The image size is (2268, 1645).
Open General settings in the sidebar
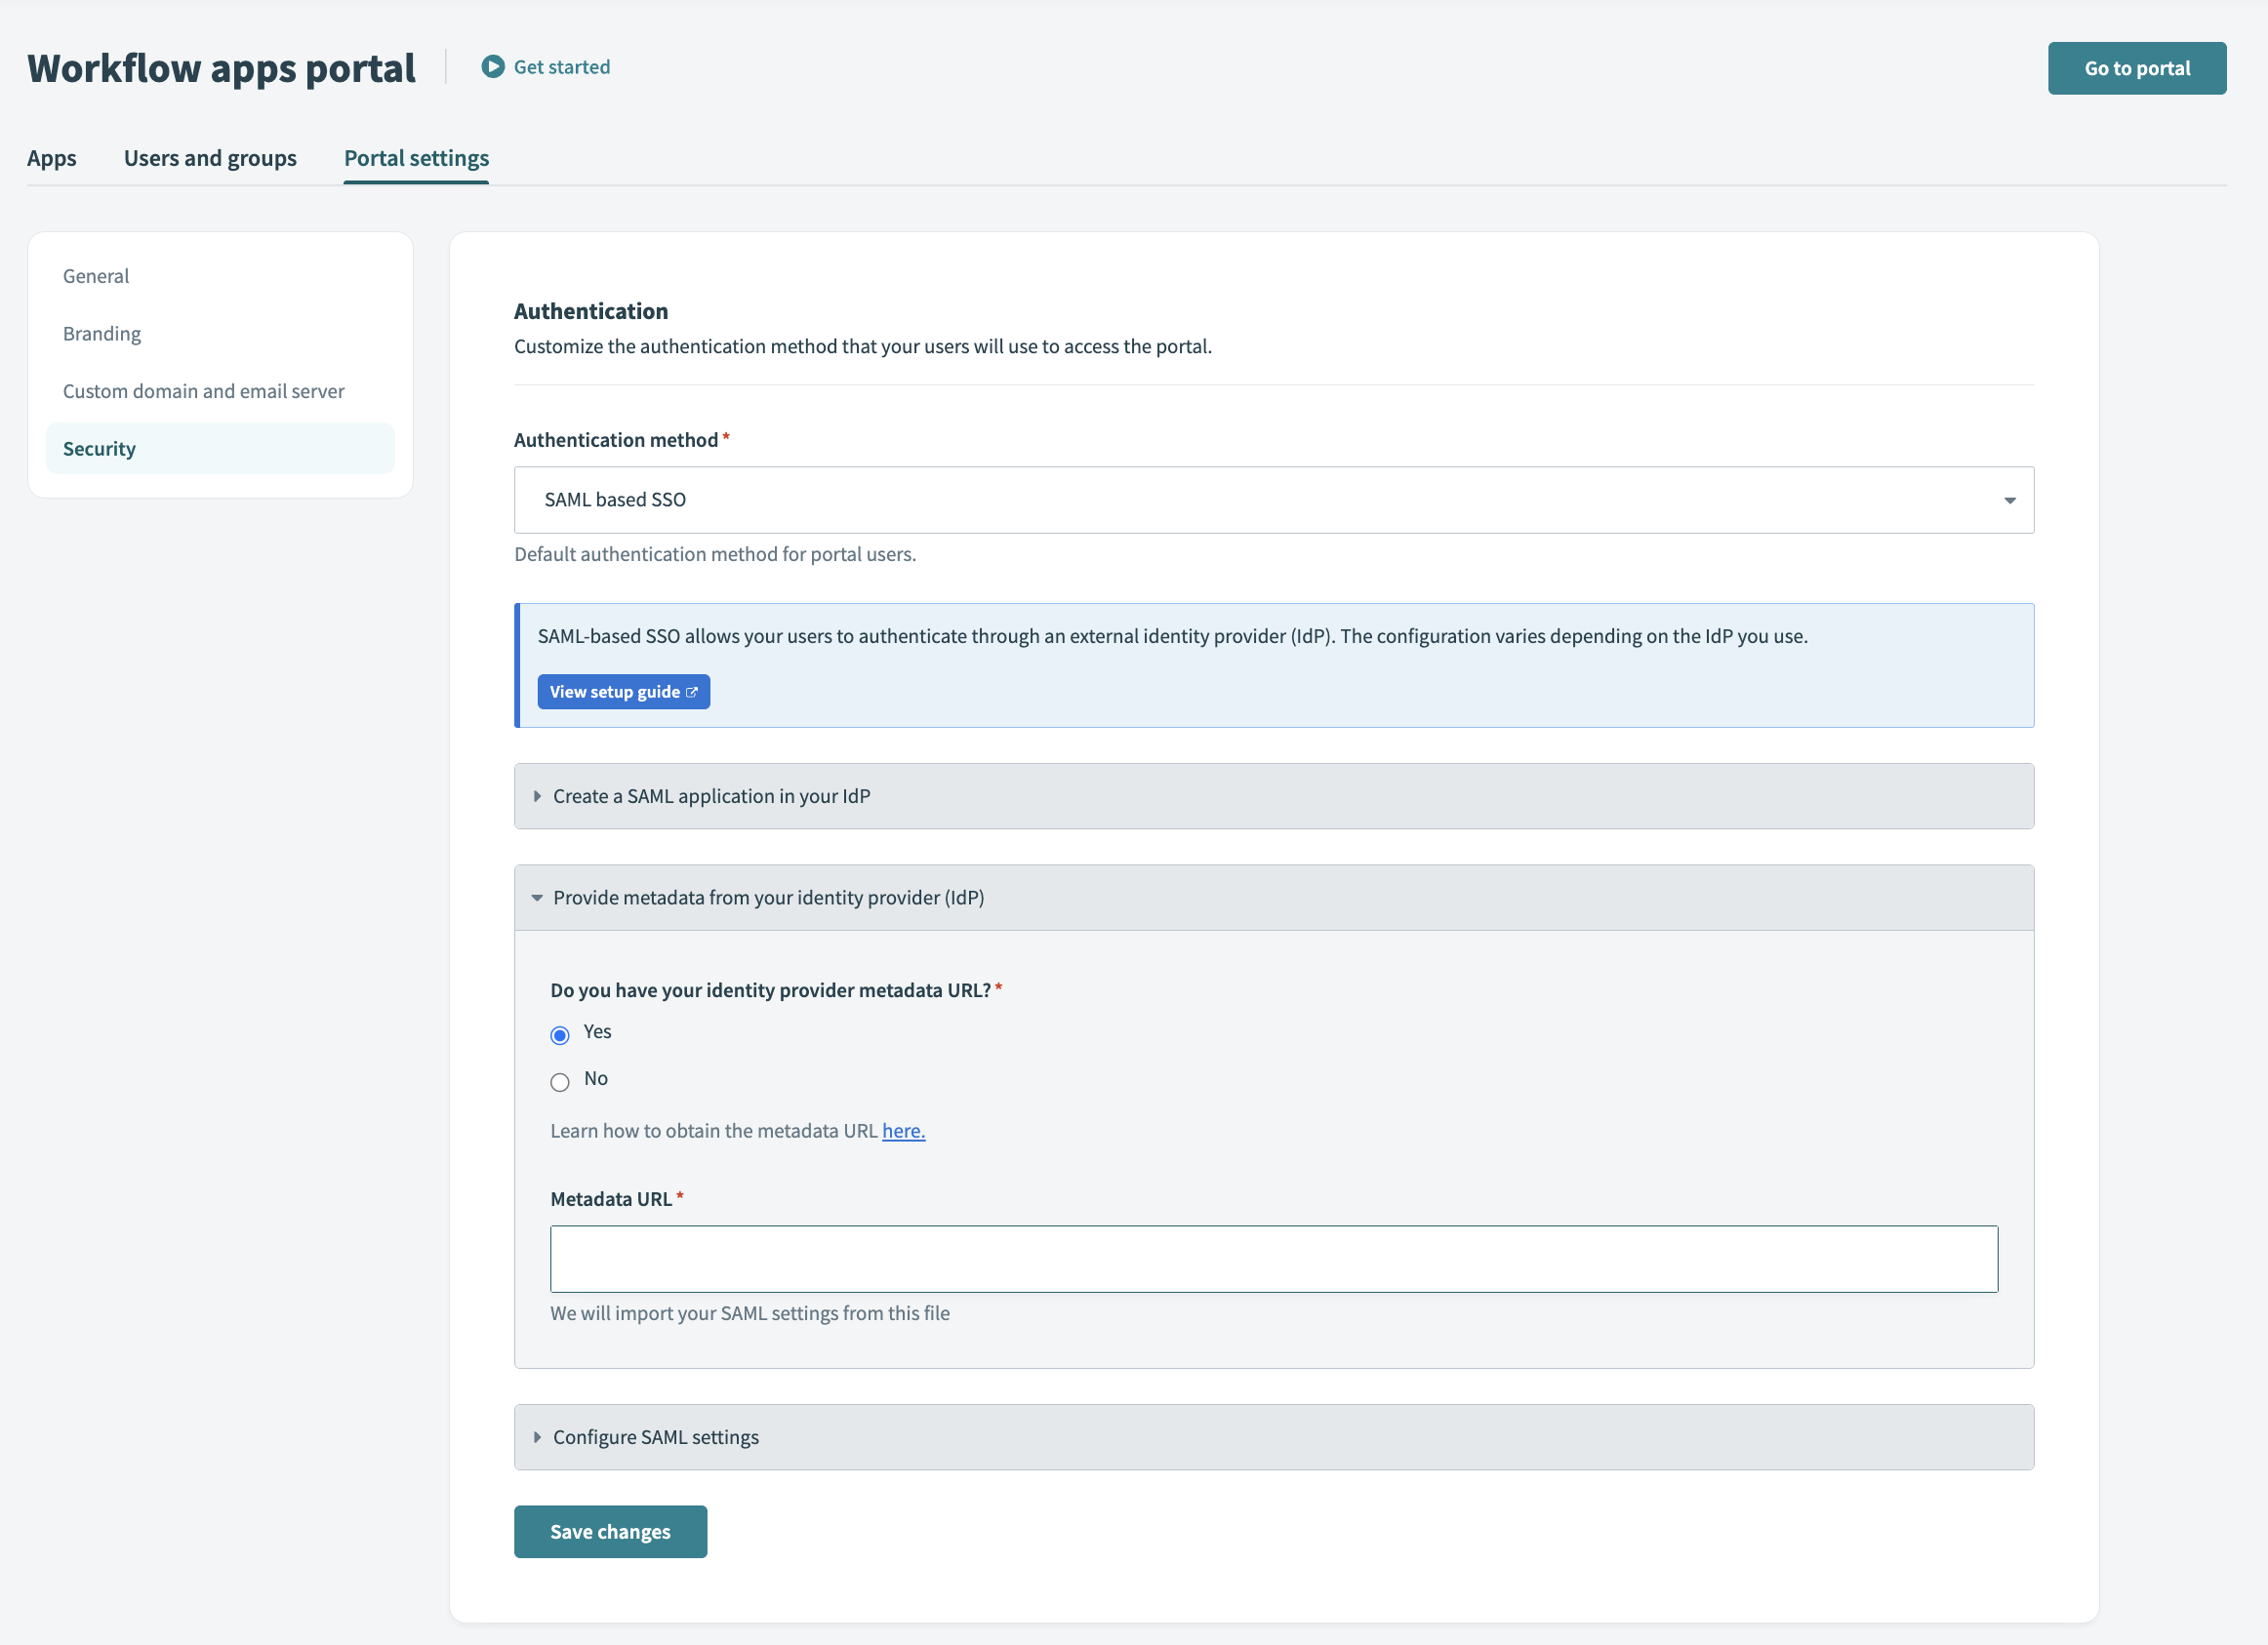(96, 276)
